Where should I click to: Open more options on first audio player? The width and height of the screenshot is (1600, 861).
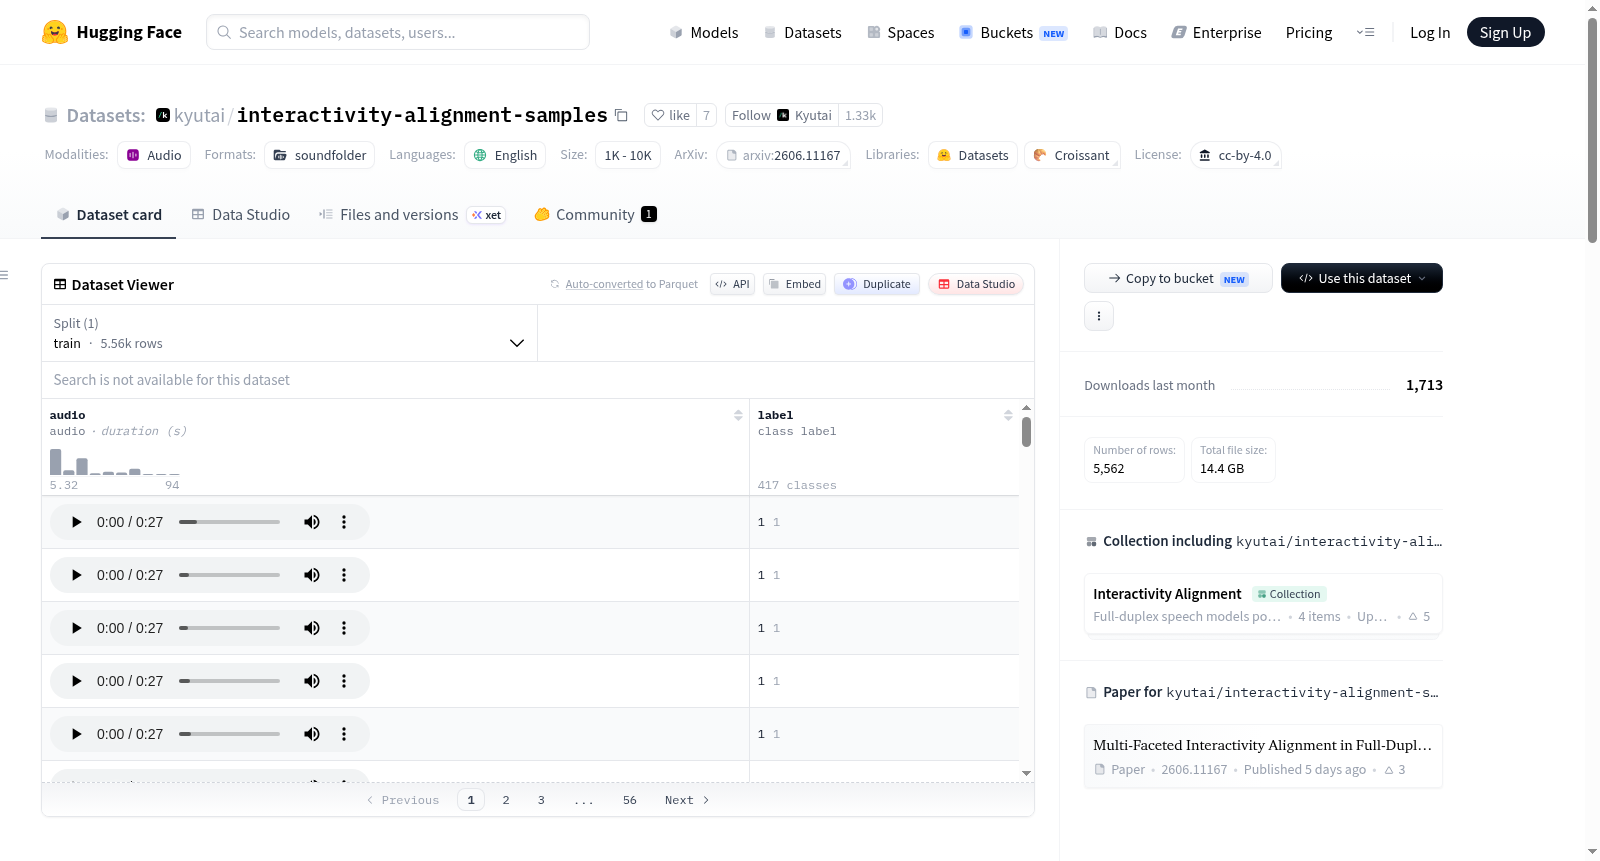[344, 522]
